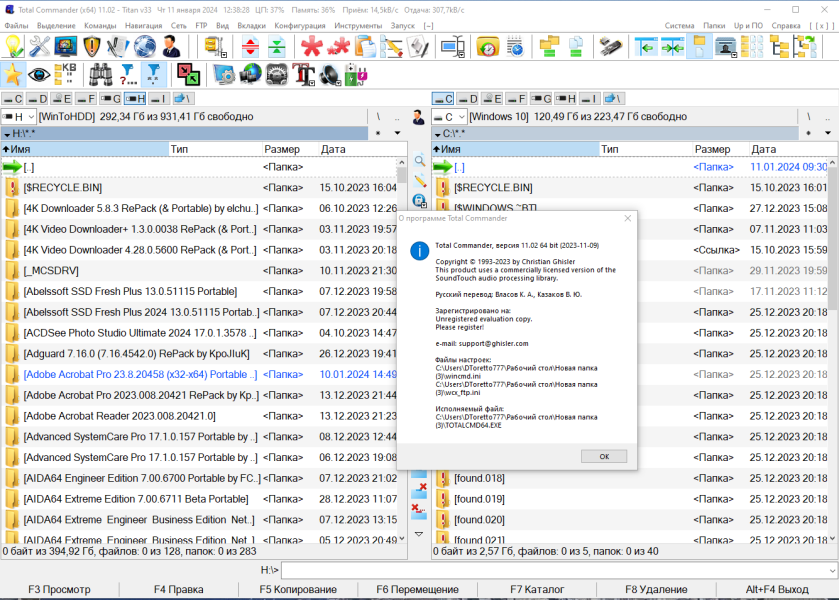
Task: Click the magnifier icon between the panels
Action: [420, 161]
